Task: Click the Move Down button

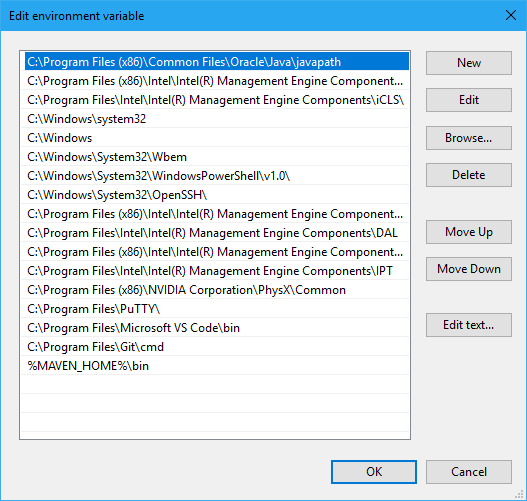Action: pos(469,269)
